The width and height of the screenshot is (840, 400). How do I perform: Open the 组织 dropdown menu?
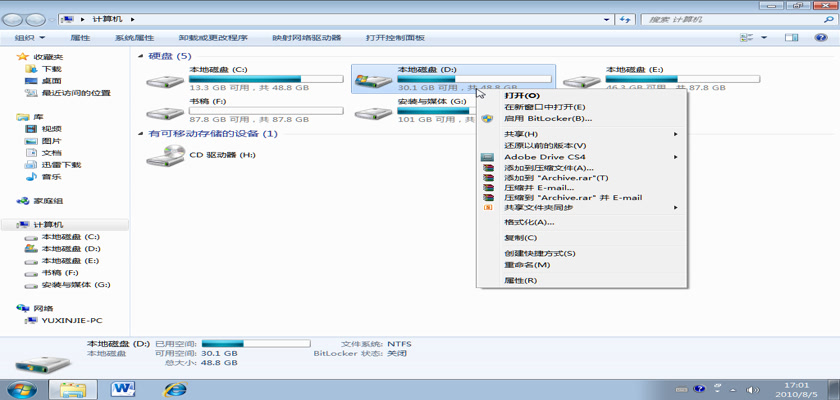[28, 37]
